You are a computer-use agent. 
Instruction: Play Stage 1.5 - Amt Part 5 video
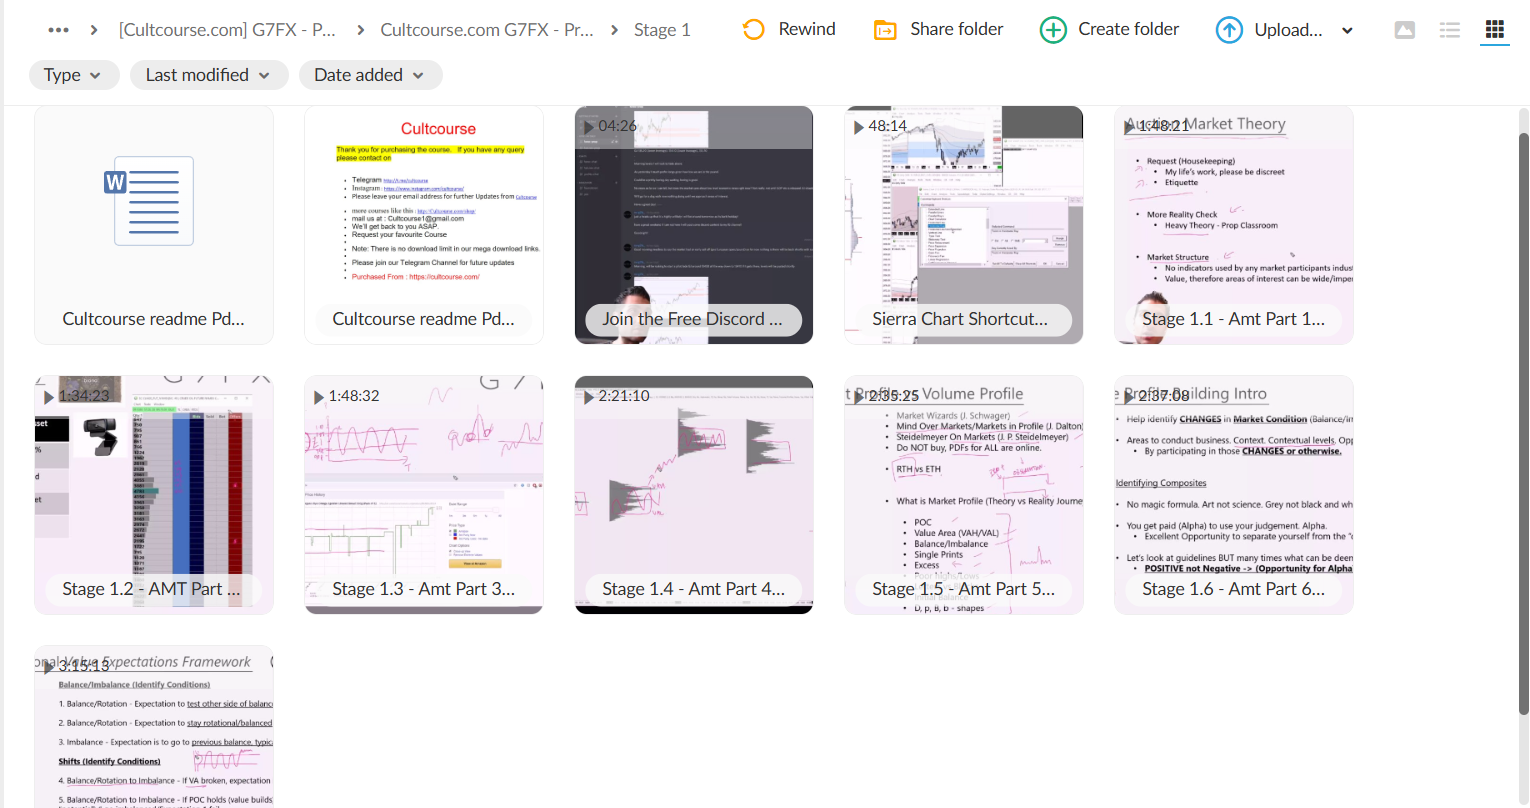tap(964, 495)
